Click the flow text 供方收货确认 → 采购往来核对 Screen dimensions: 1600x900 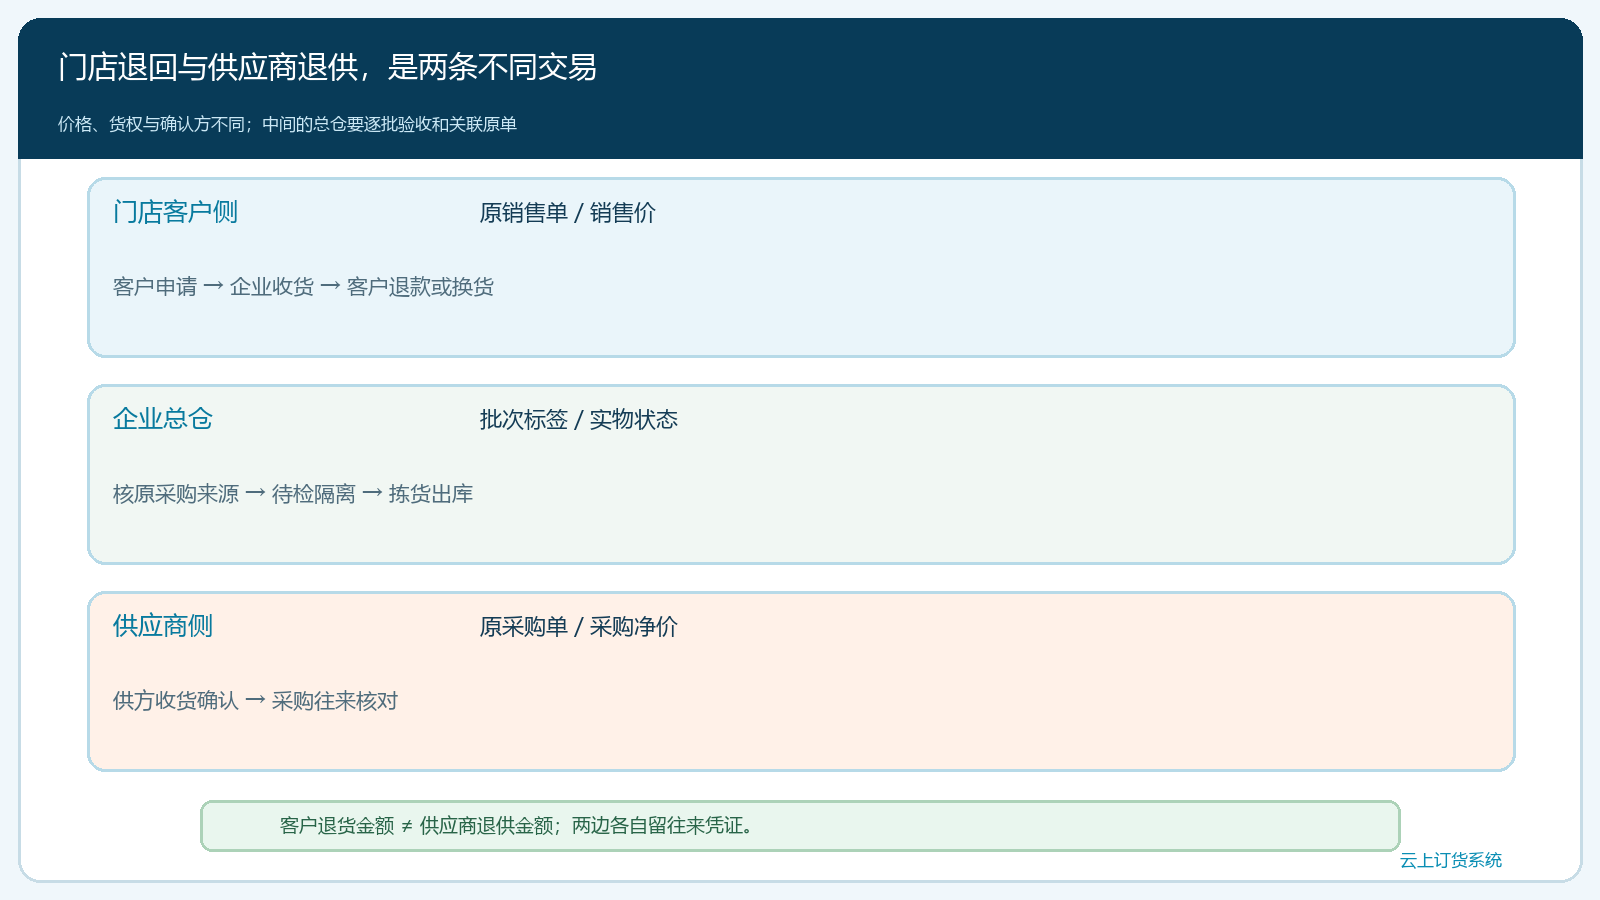[255, 701]
